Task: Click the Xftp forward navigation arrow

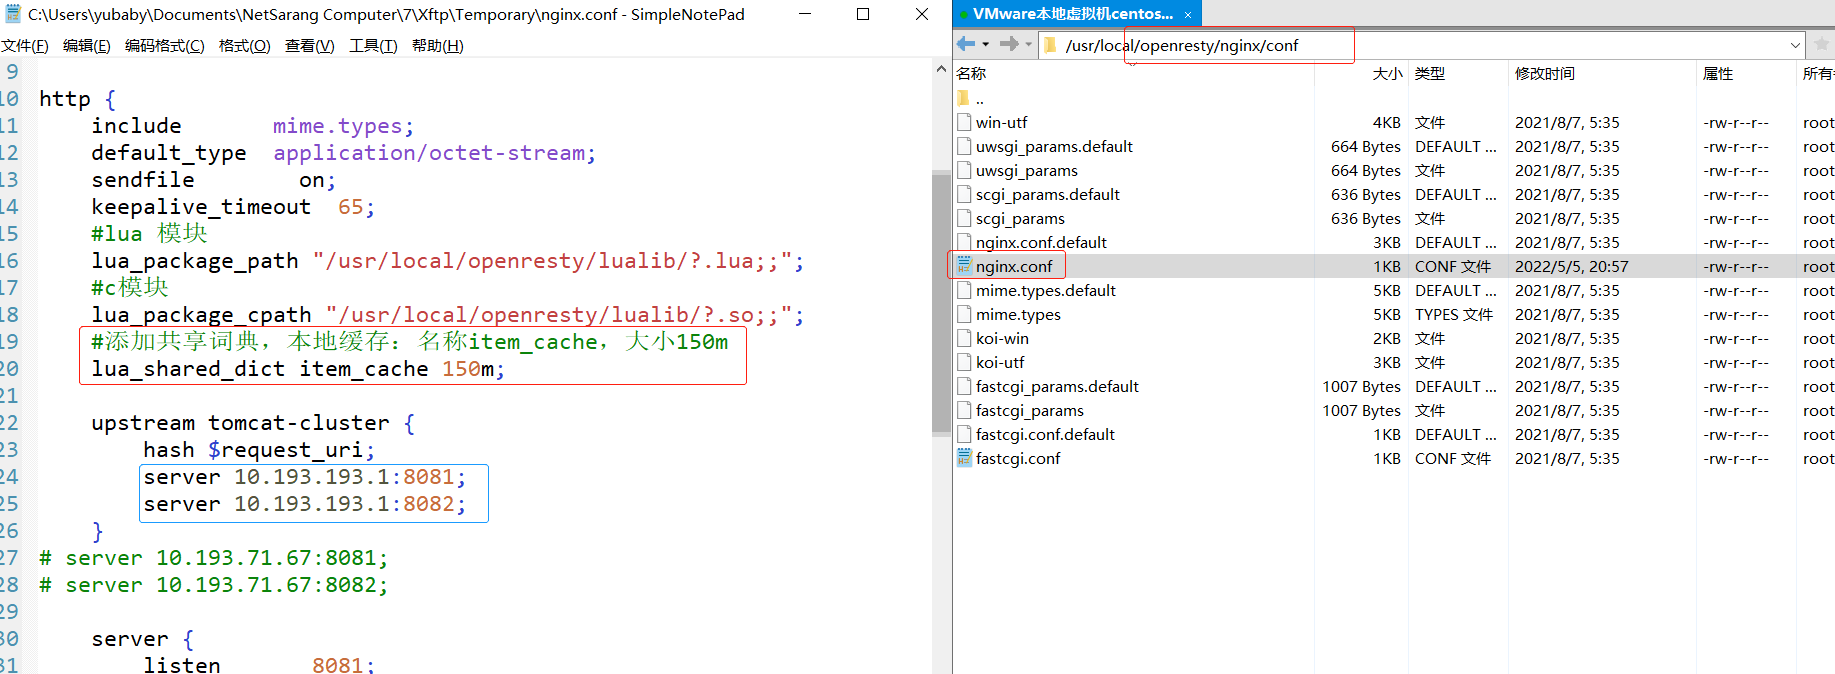Action: point(1009,44)
